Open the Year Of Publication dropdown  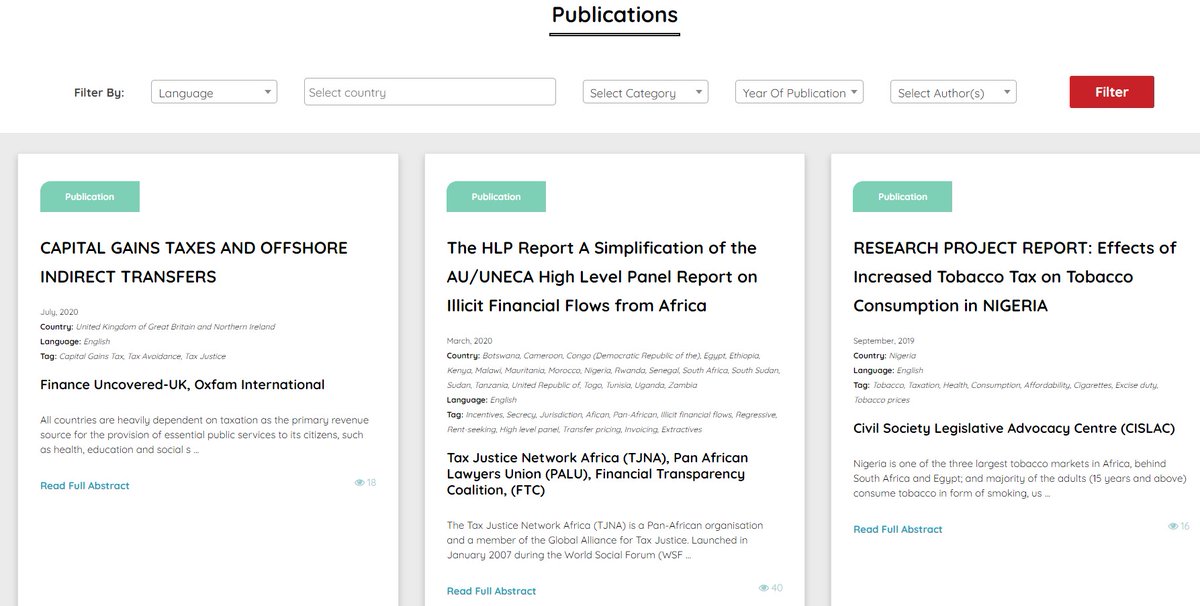[799, 92]
